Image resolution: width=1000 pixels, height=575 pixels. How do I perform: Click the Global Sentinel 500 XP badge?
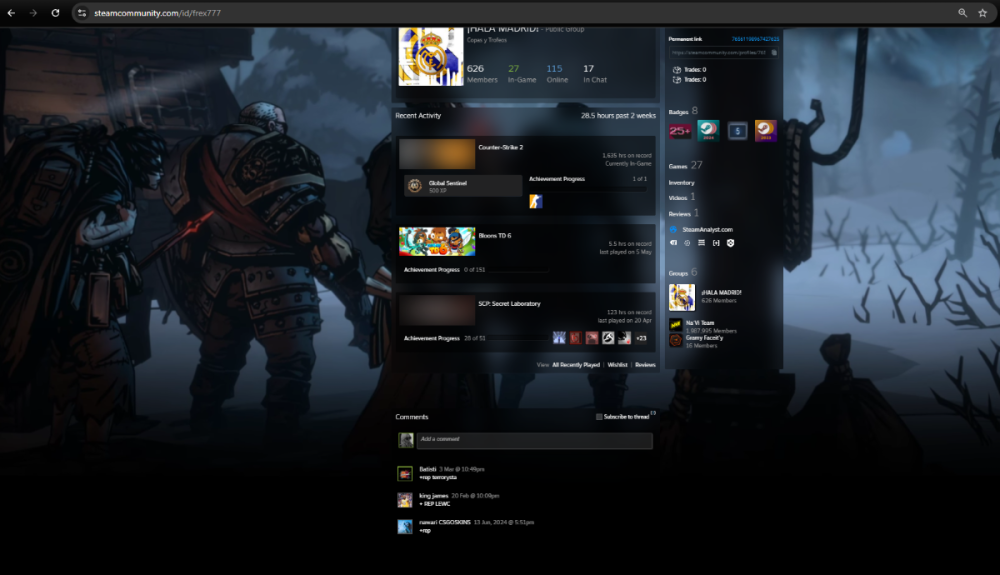point(463,186)
